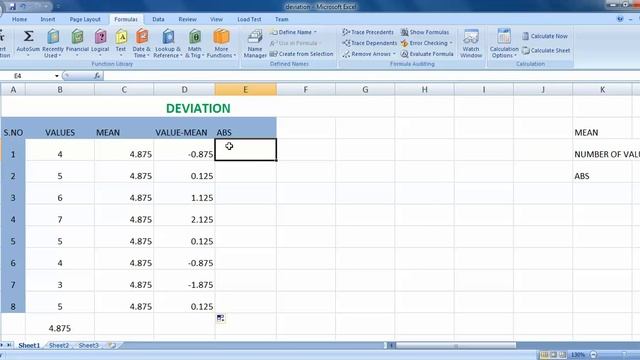The width and height of the screenshot is (640, 360).
Task: Open the Load Test tab
Action: [x=249, y=19]
